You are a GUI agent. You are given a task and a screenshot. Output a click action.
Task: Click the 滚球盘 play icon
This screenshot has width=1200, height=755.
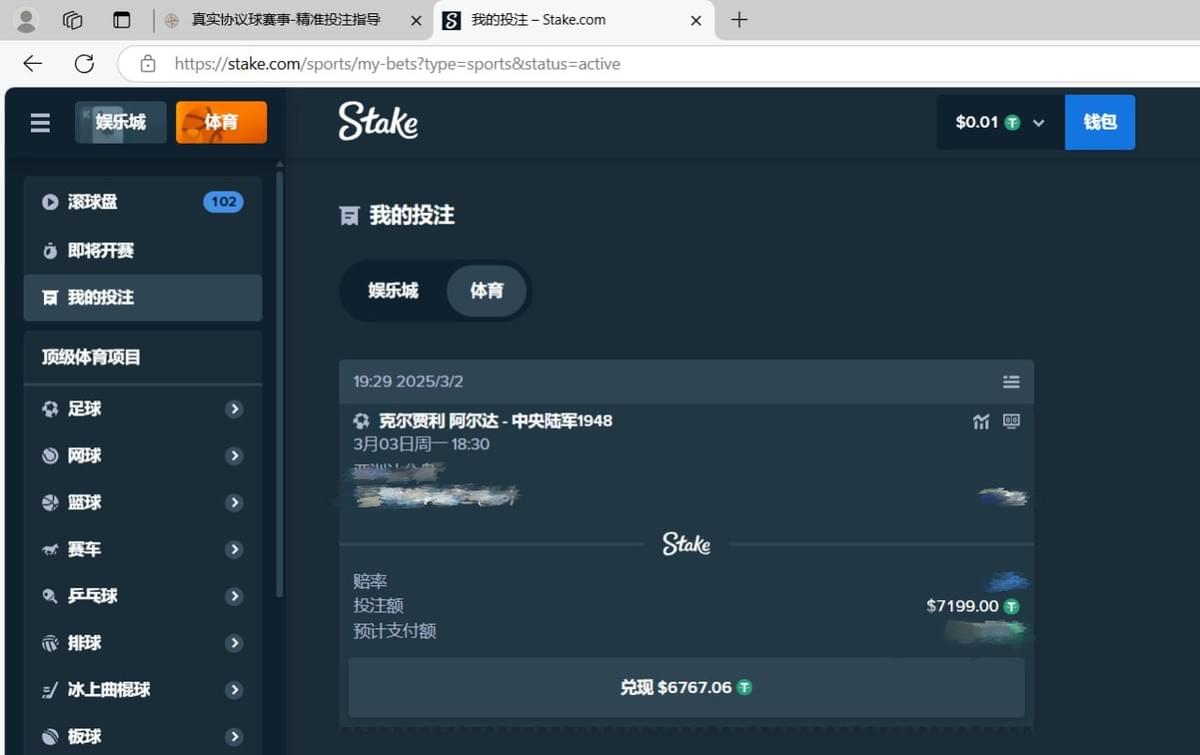(50, 202)
